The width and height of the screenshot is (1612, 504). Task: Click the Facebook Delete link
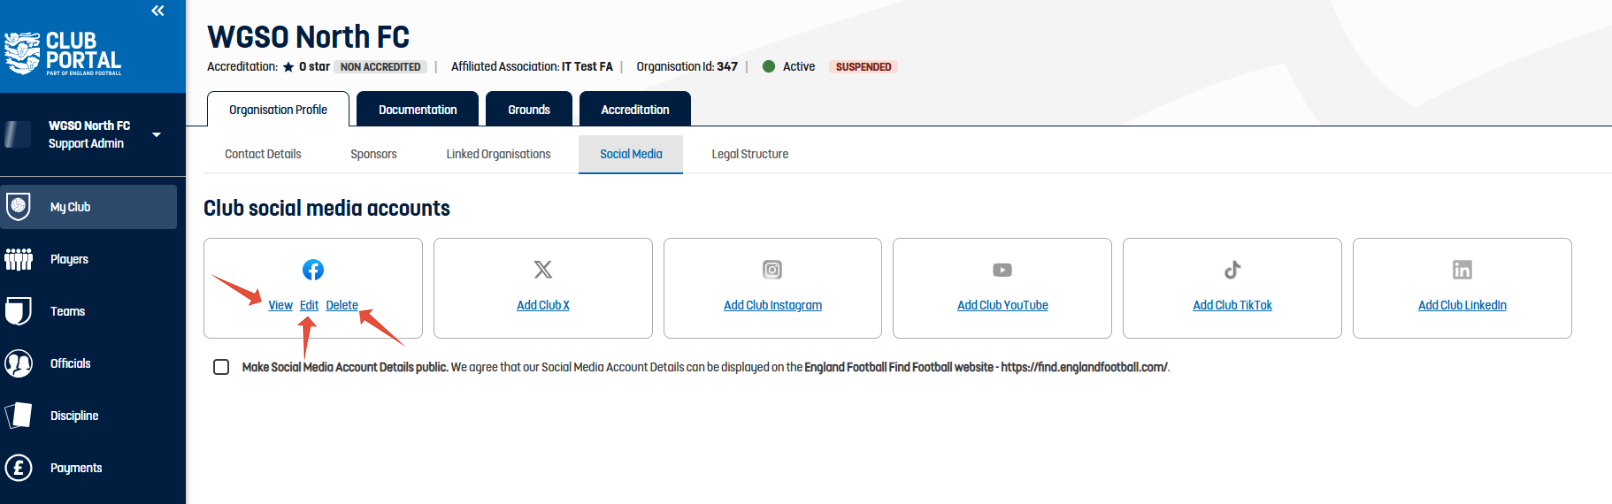pos(342,305)
